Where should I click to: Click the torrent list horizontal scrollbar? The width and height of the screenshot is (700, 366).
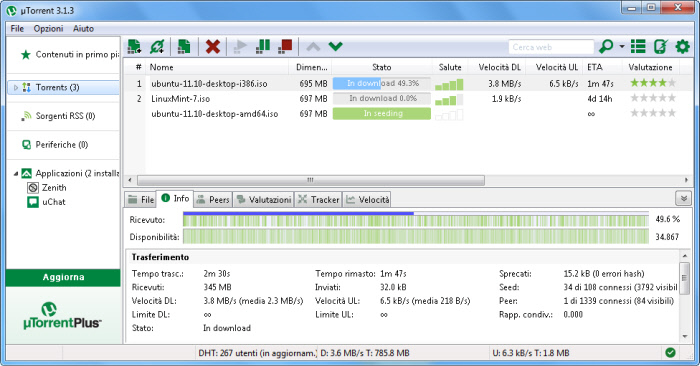[311, 180]
